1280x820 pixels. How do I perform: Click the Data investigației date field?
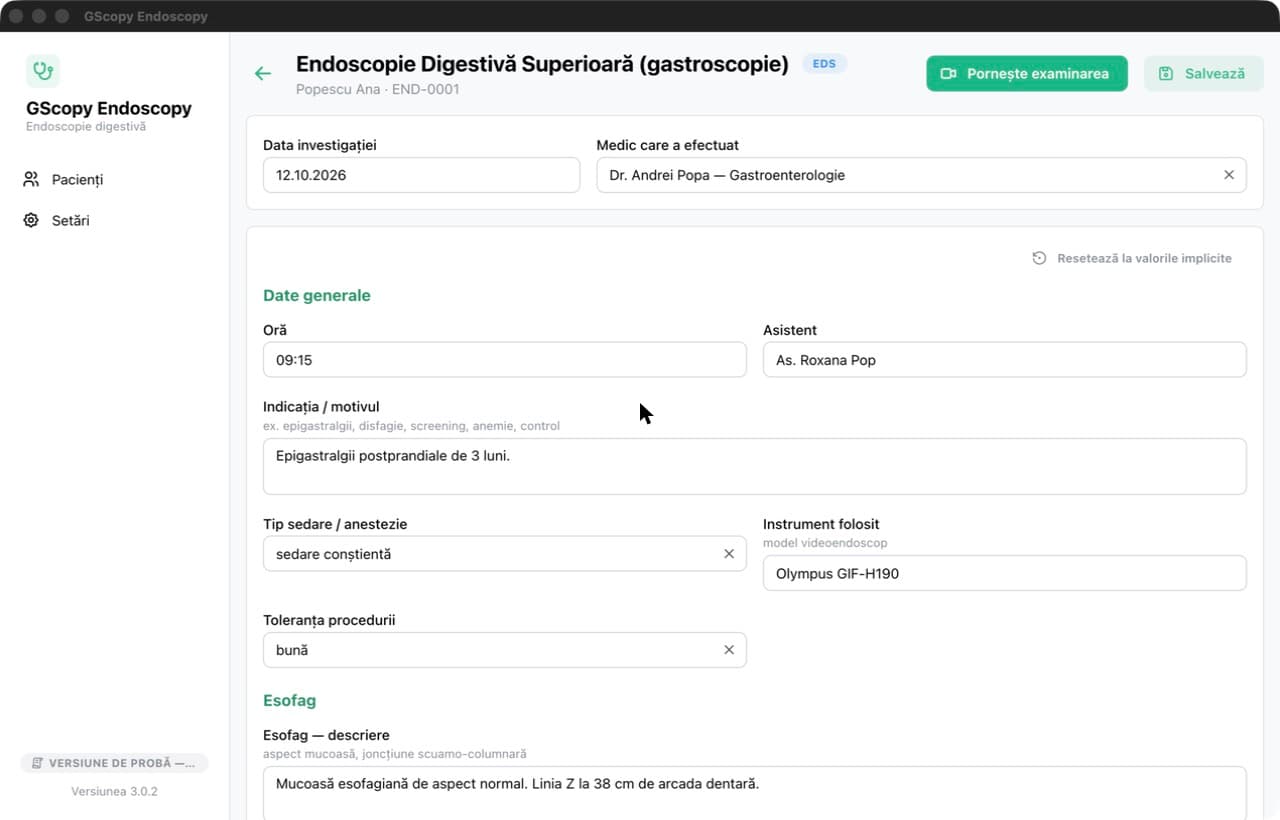[421, 175]
